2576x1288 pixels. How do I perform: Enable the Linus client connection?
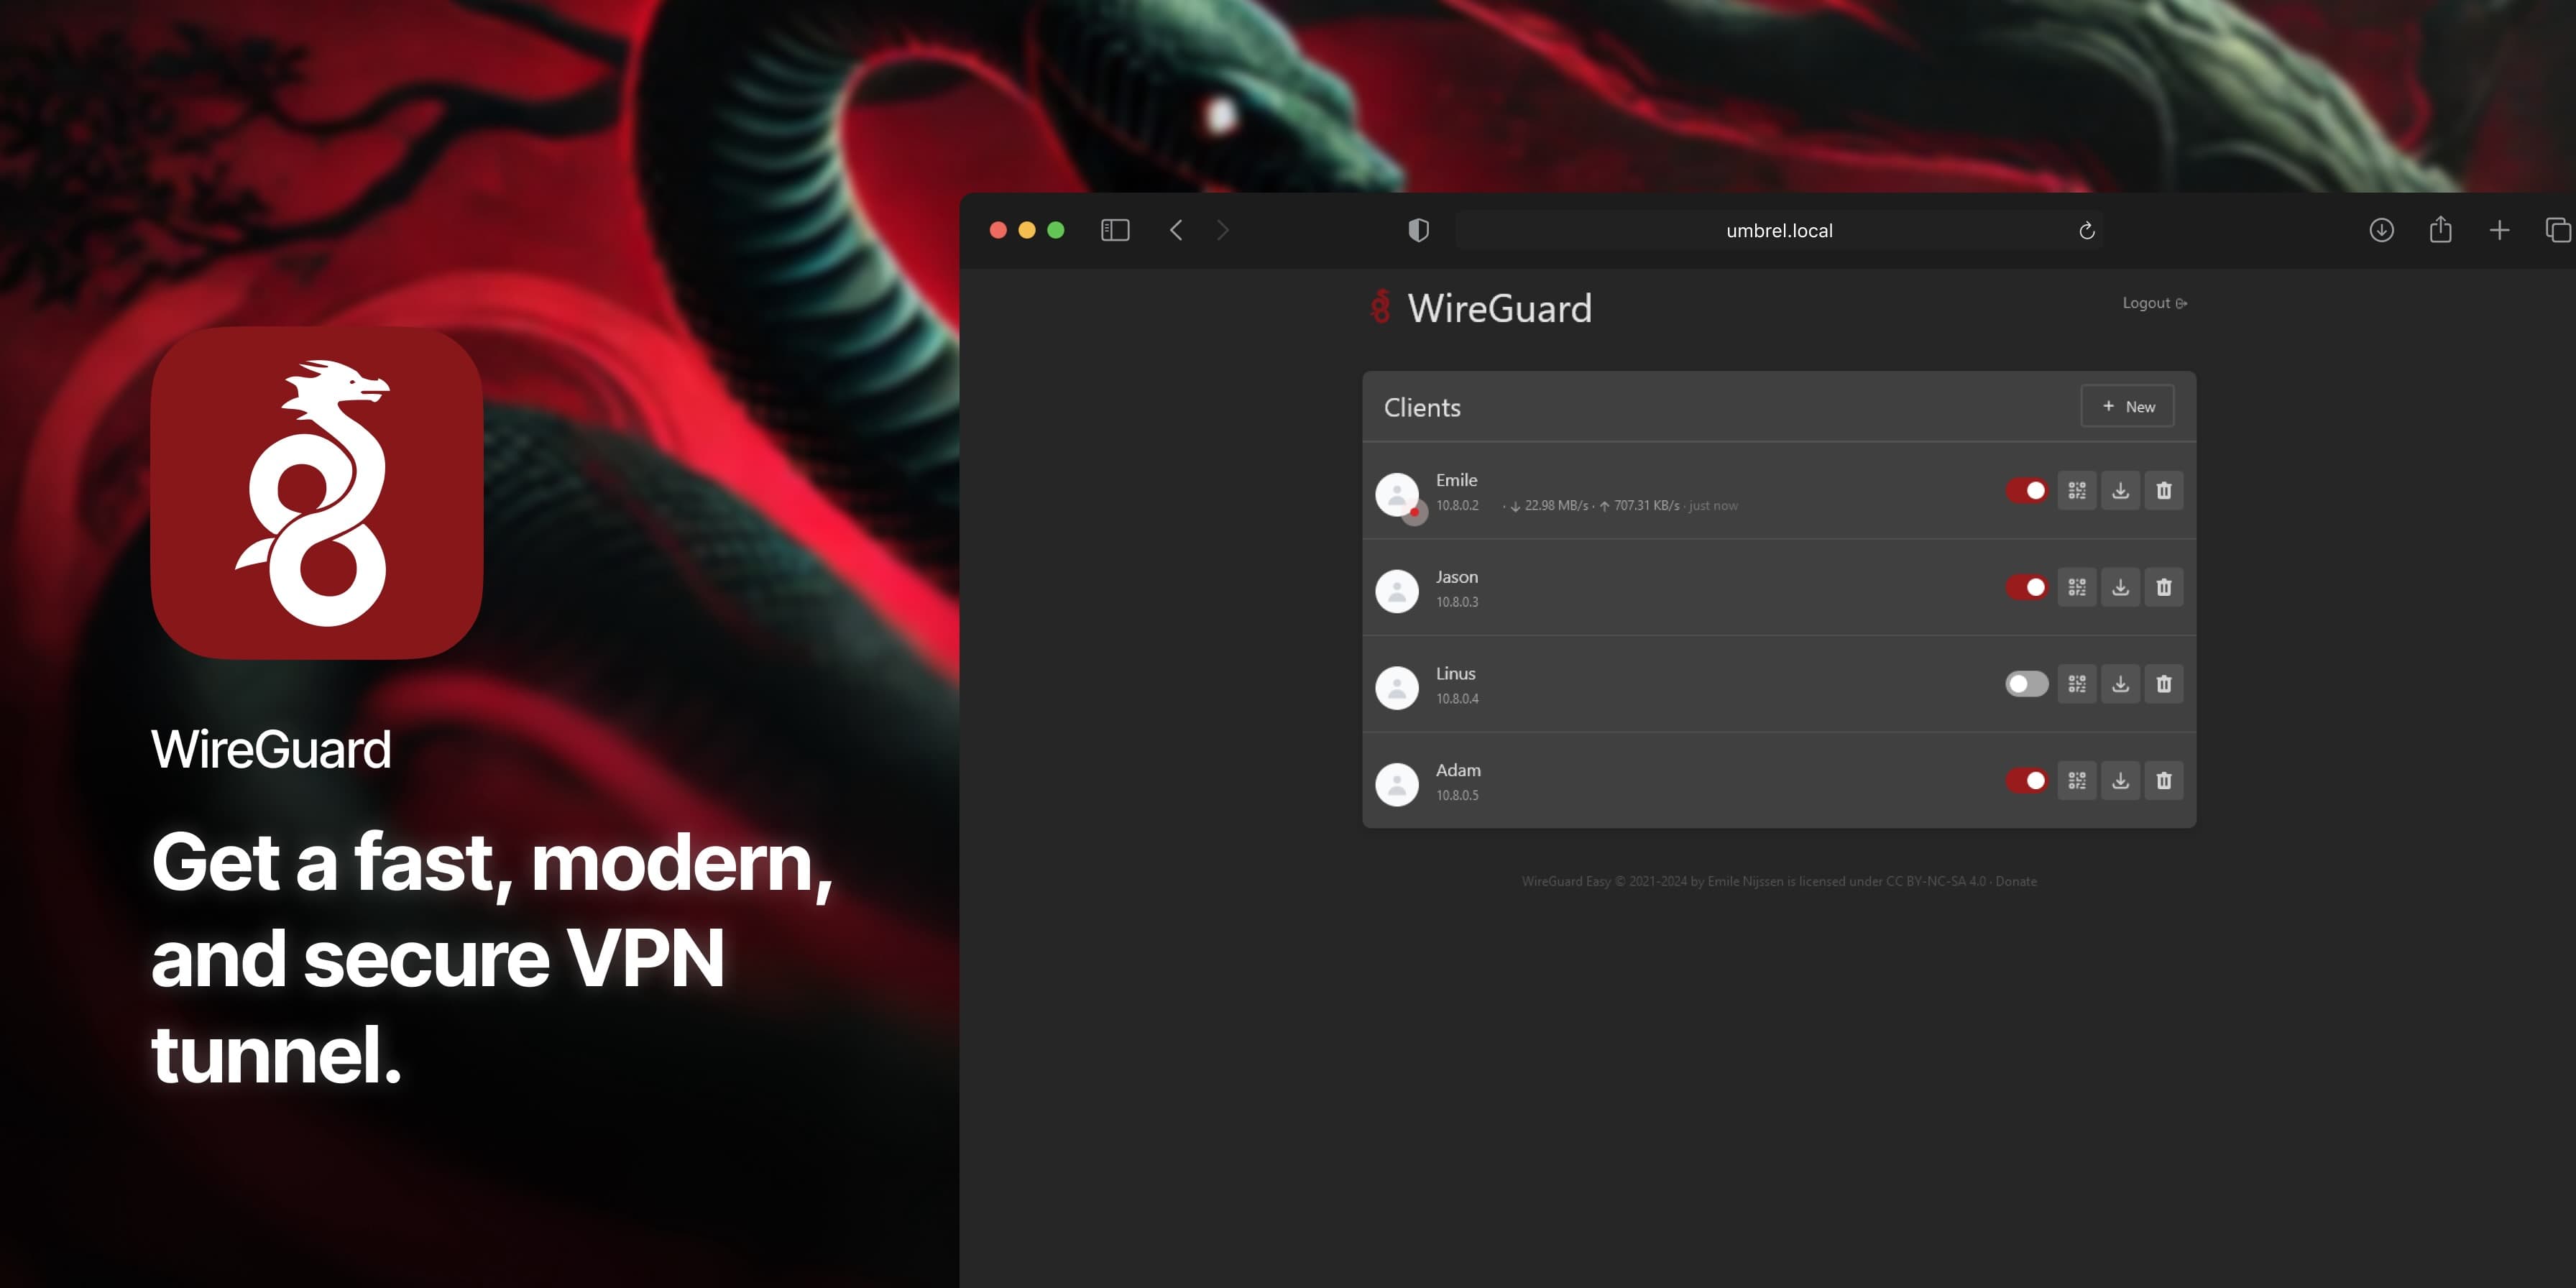click(x=2027, y=684)
